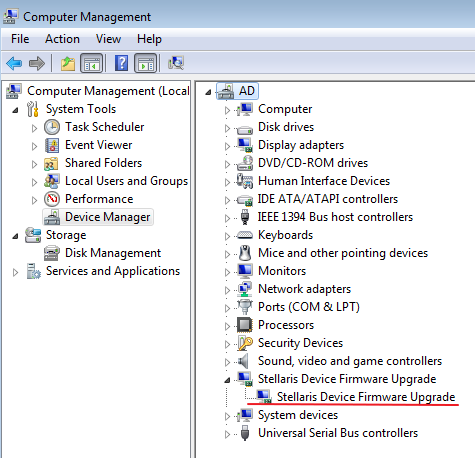475x458 pixels.
Task: Click Scan for hardware changes icon
Action: [x=176, y=63]
